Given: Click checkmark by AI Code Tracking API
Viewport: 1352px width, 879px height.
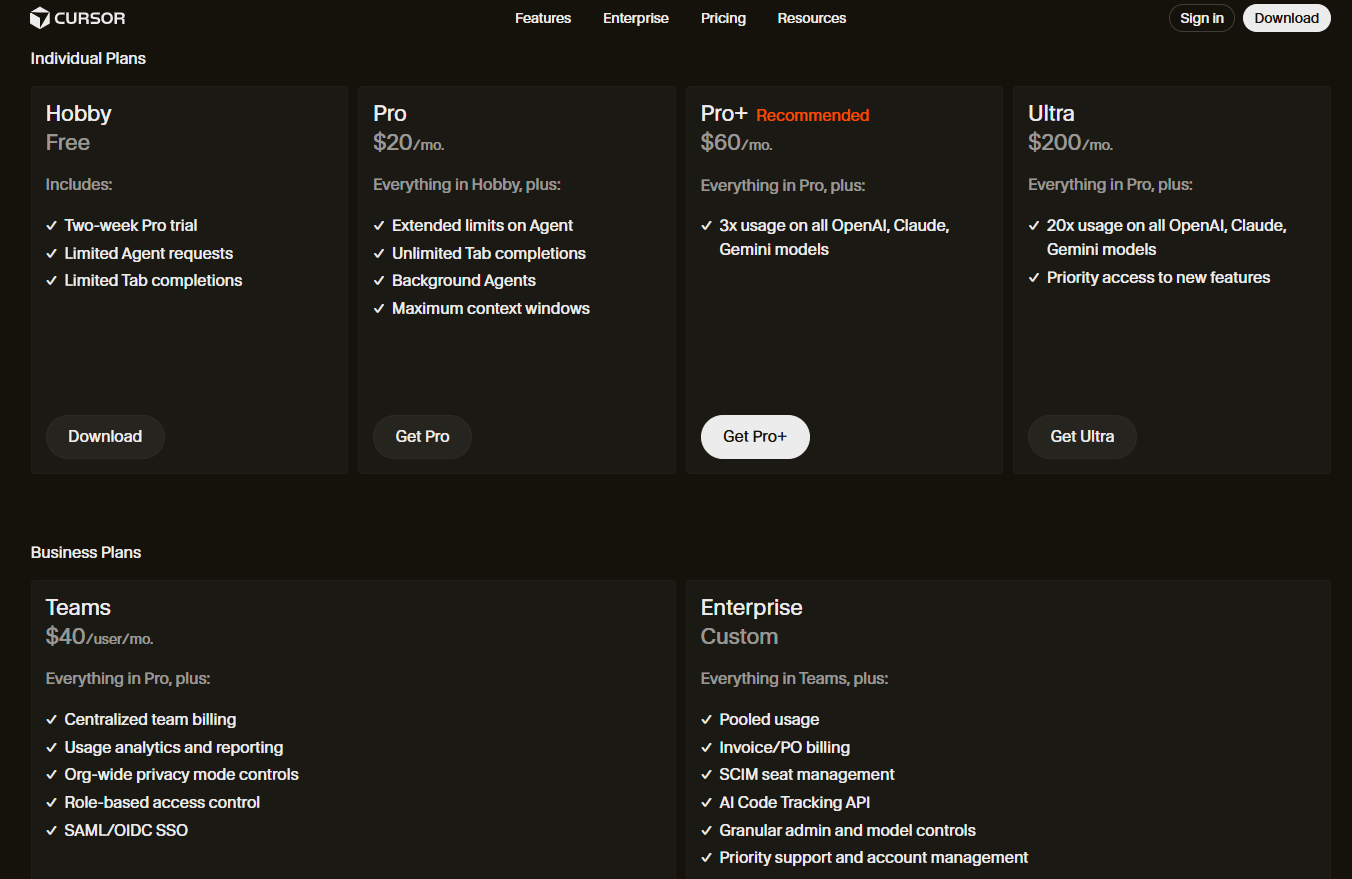Looking at the screenshot, I should (707, 803).
